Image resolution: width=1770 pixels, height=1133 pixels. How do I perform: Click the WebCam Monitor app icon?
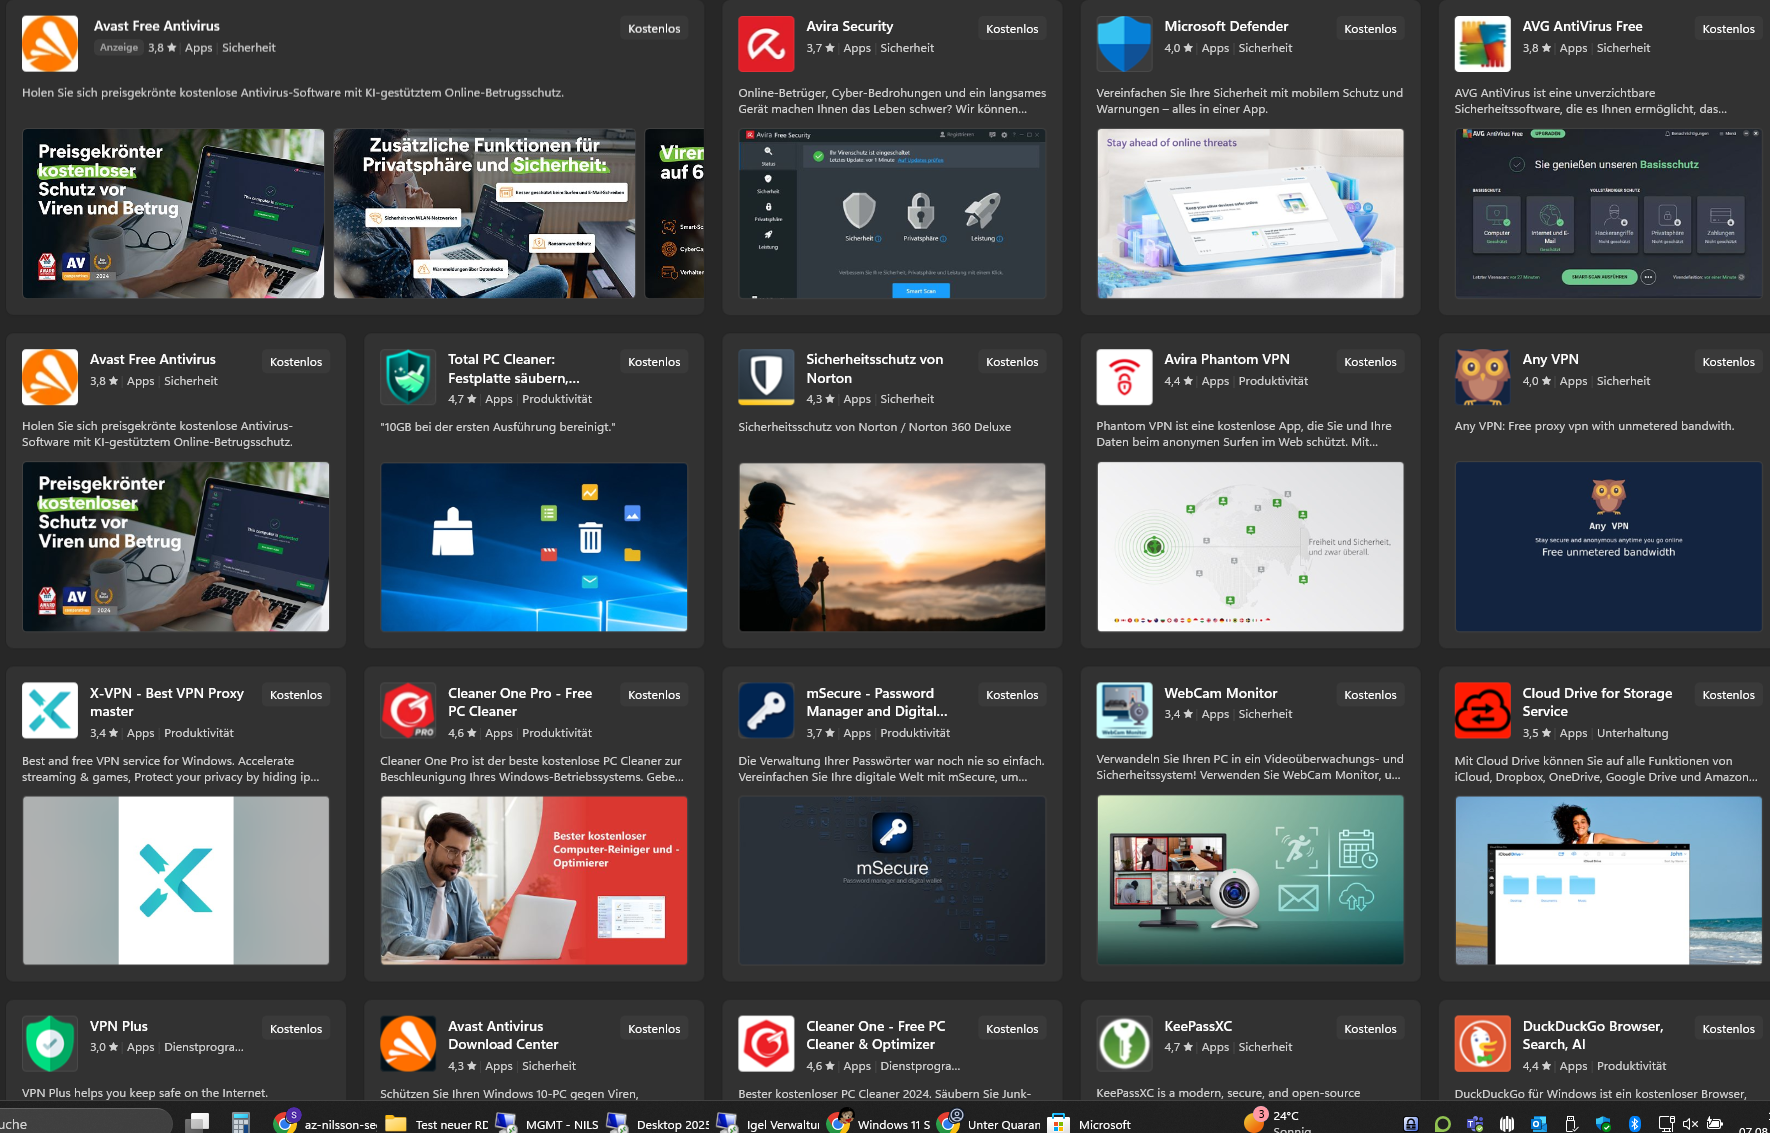tap(1124, 710)
